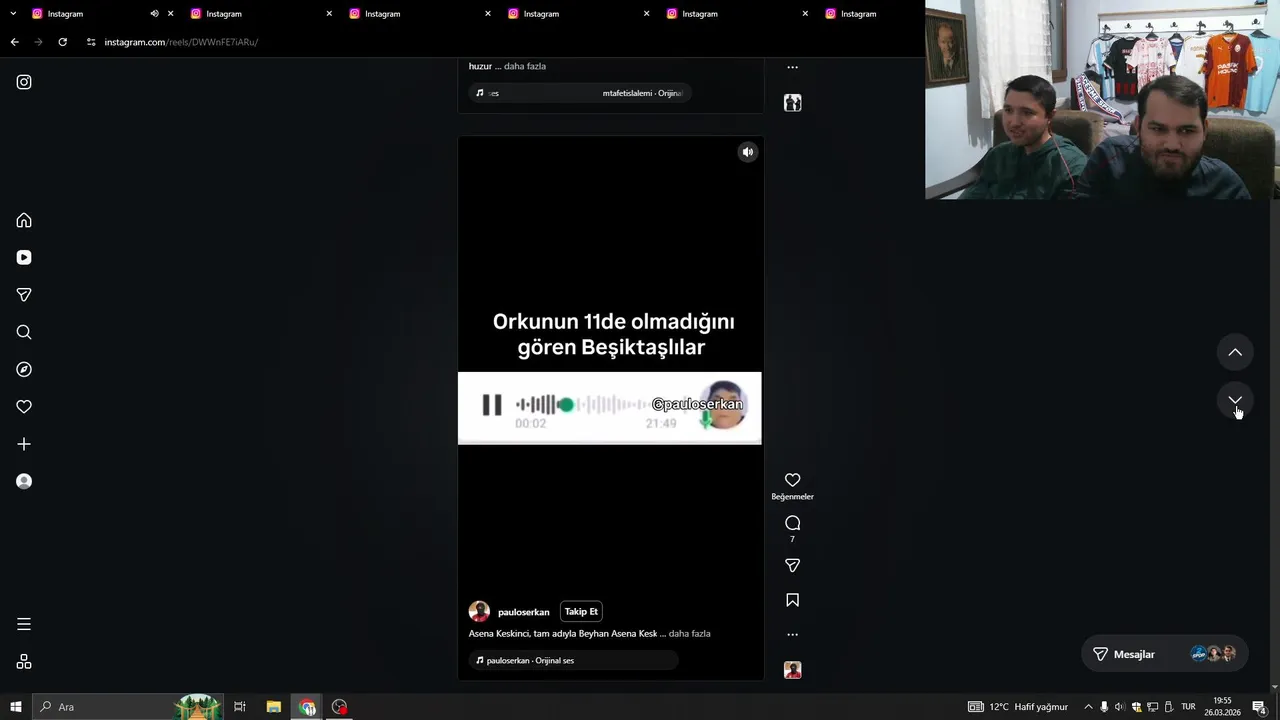This screenshot has width=1280, height=720.
Task: Open comments on pauloserkan reel
Action: pos(792,523)
